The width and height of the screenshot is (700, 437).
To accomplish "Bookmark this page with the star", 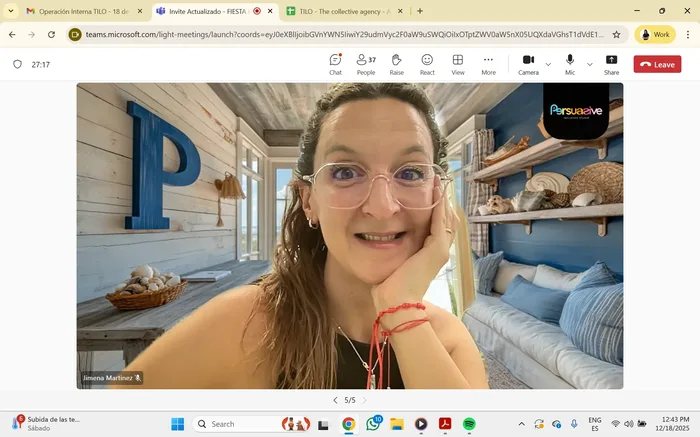I will click(x=616, y=34).
